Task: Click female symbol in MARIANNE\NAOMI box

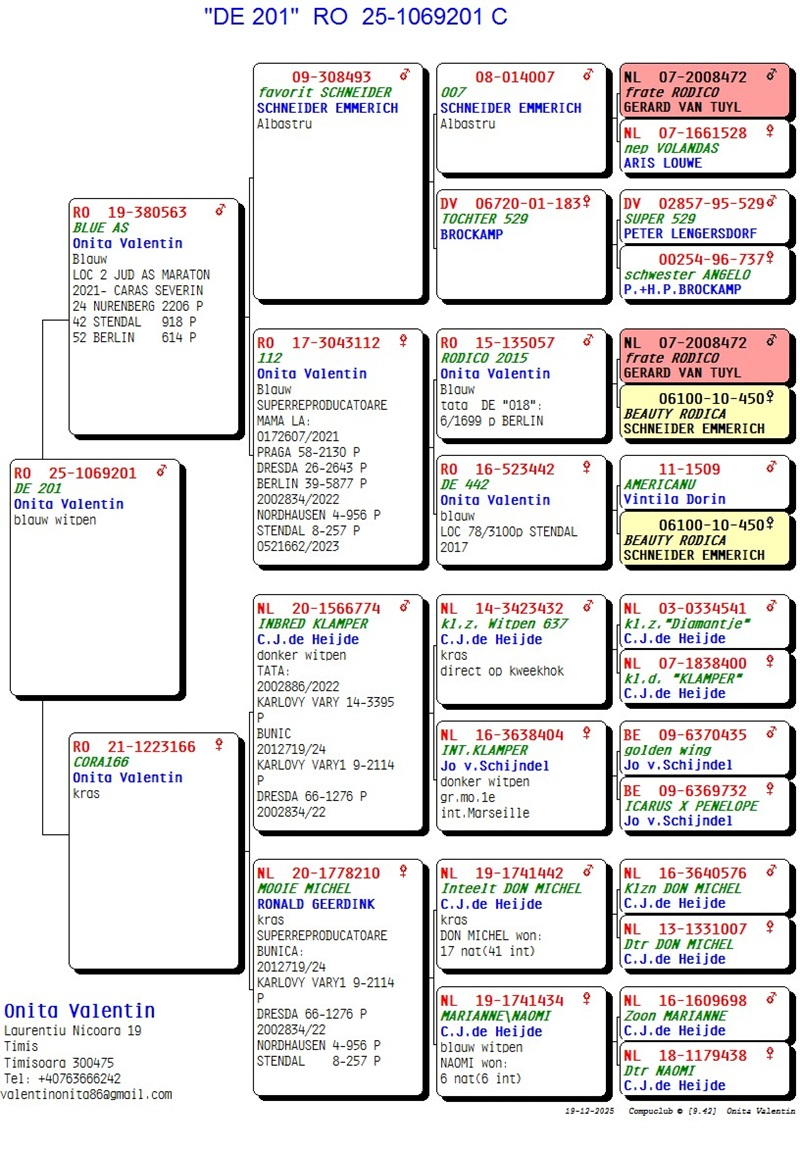Action: click(x=587, y=1000)
